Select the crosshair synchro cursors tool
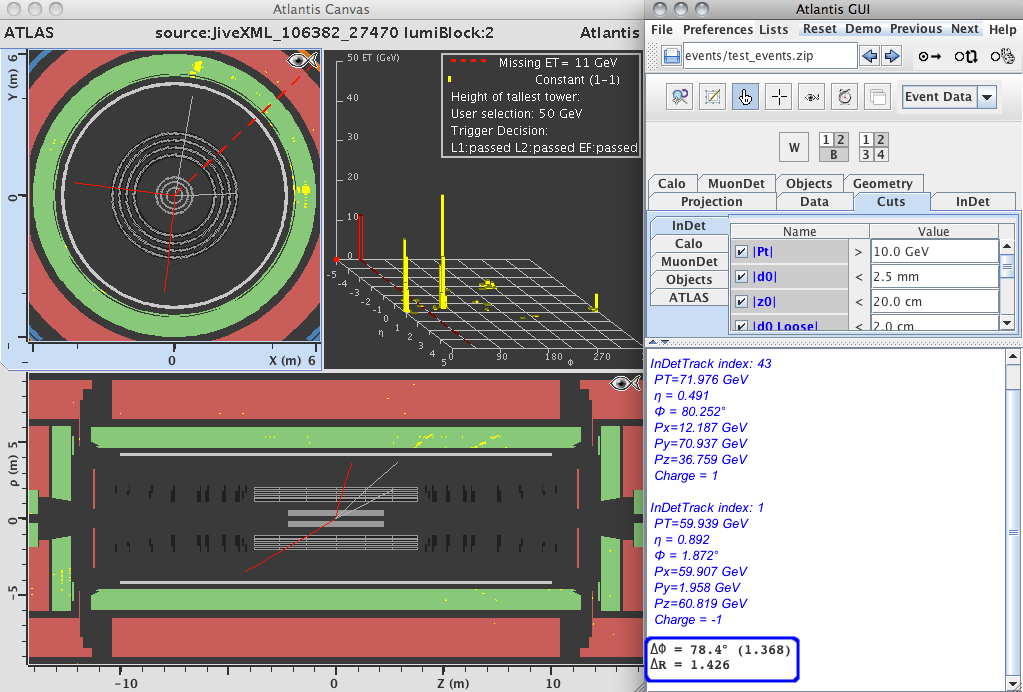 [779, 97]
